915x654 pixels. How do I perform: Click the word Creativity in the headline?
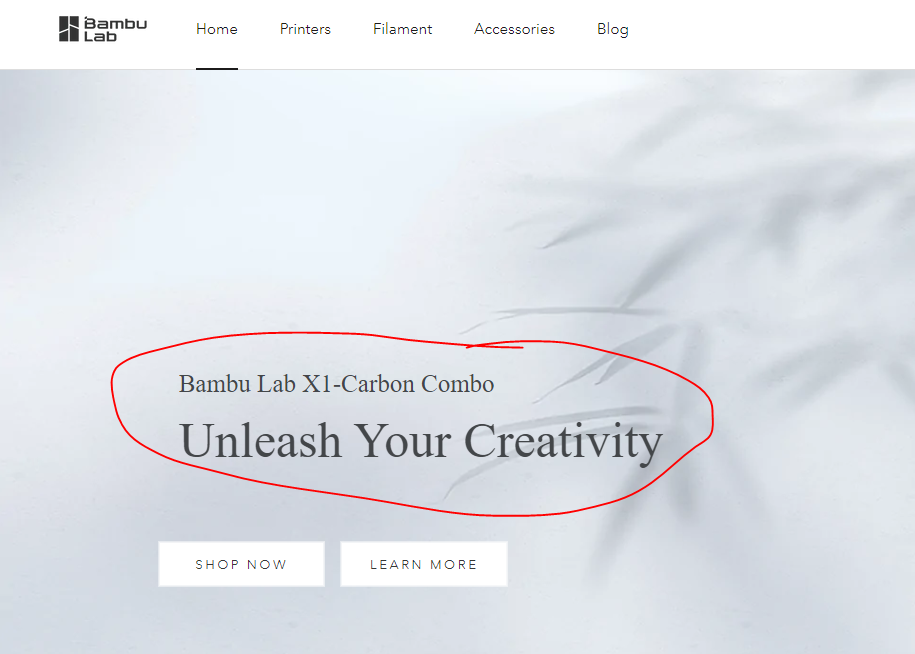pos(564,442)
